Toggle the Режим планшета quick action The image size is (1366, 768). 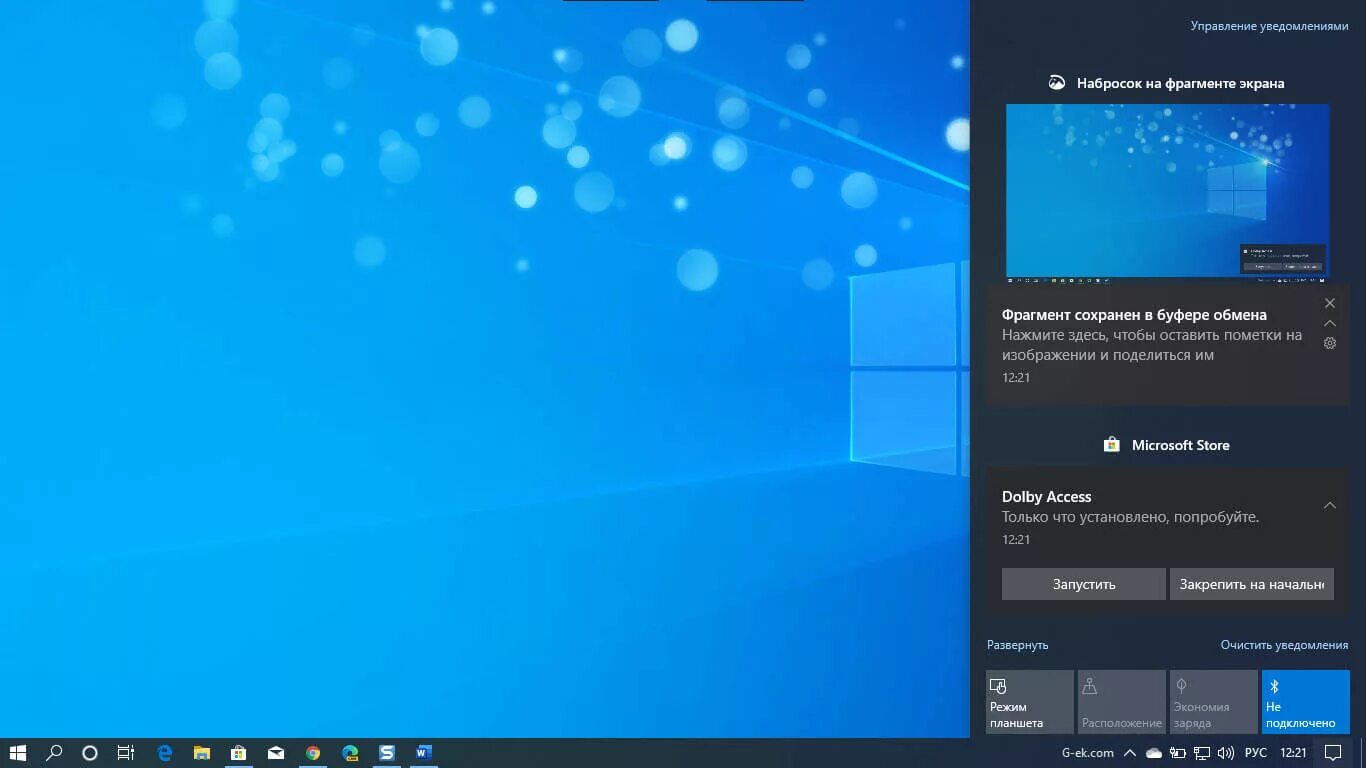click(1029, 701)
